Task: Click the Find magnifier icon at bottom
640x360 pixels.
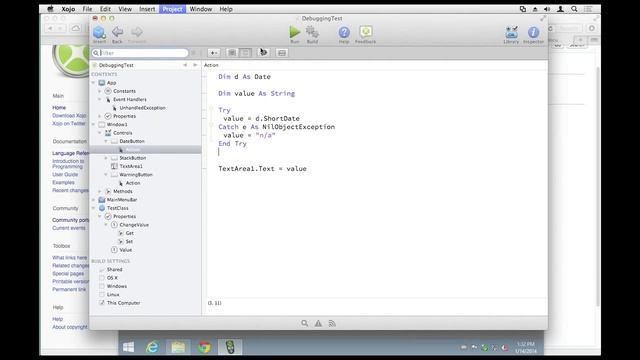Action: pos(304,323)
